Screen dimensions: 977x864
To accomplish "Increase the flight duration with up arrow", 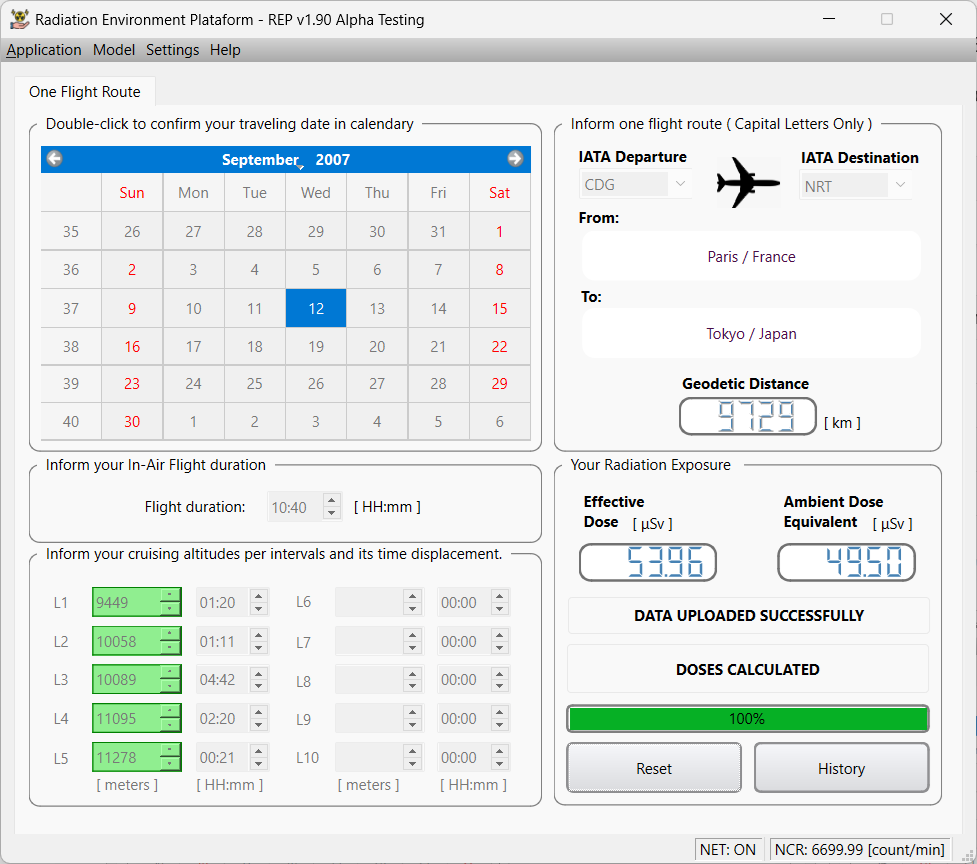I will (x=332, y=501).
